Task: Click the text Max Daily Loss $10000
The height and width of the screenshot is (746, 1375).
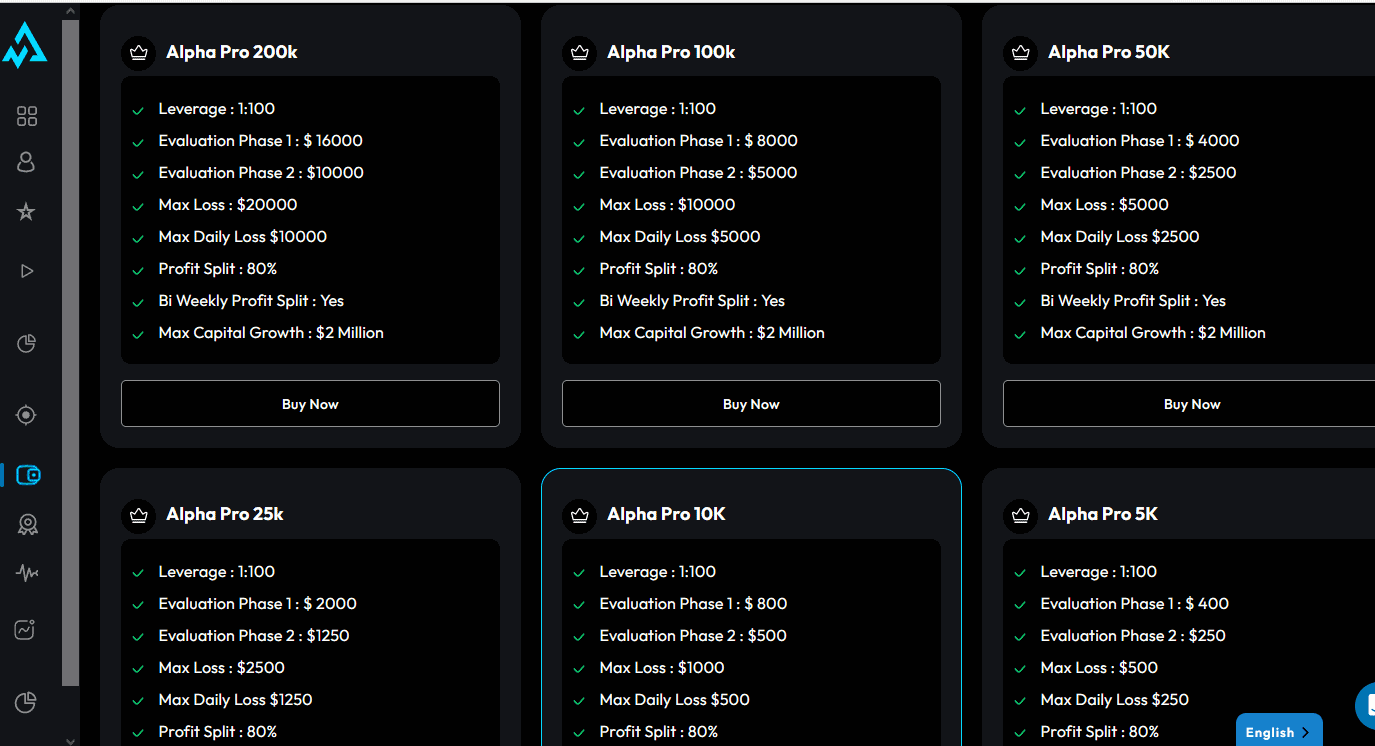Action: [x=243, y=237]
